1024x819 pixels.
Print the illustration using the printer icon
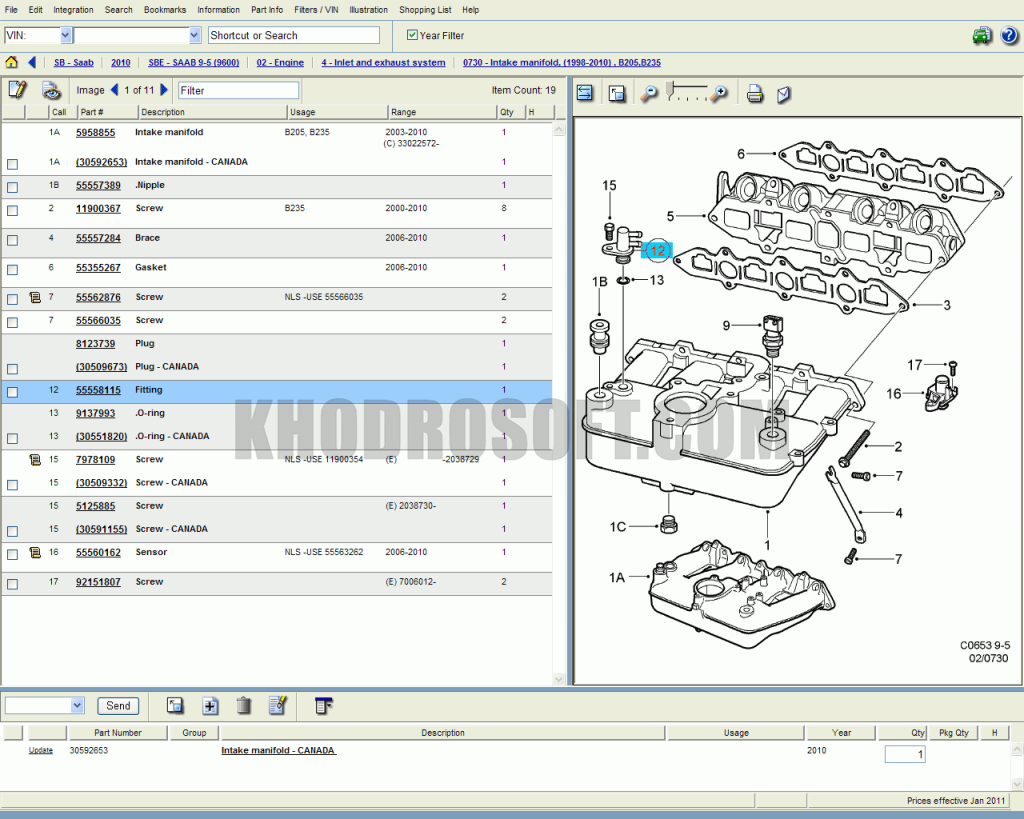point(755,93)
